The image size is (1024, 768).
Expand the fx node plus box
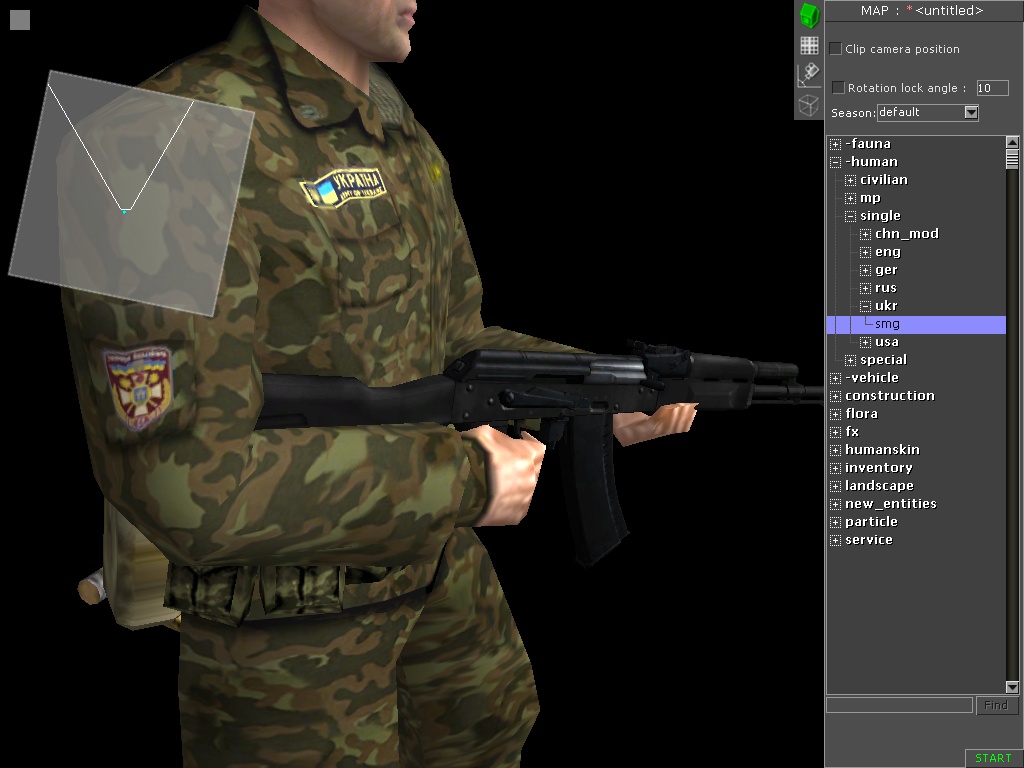(x=835, y=432)
